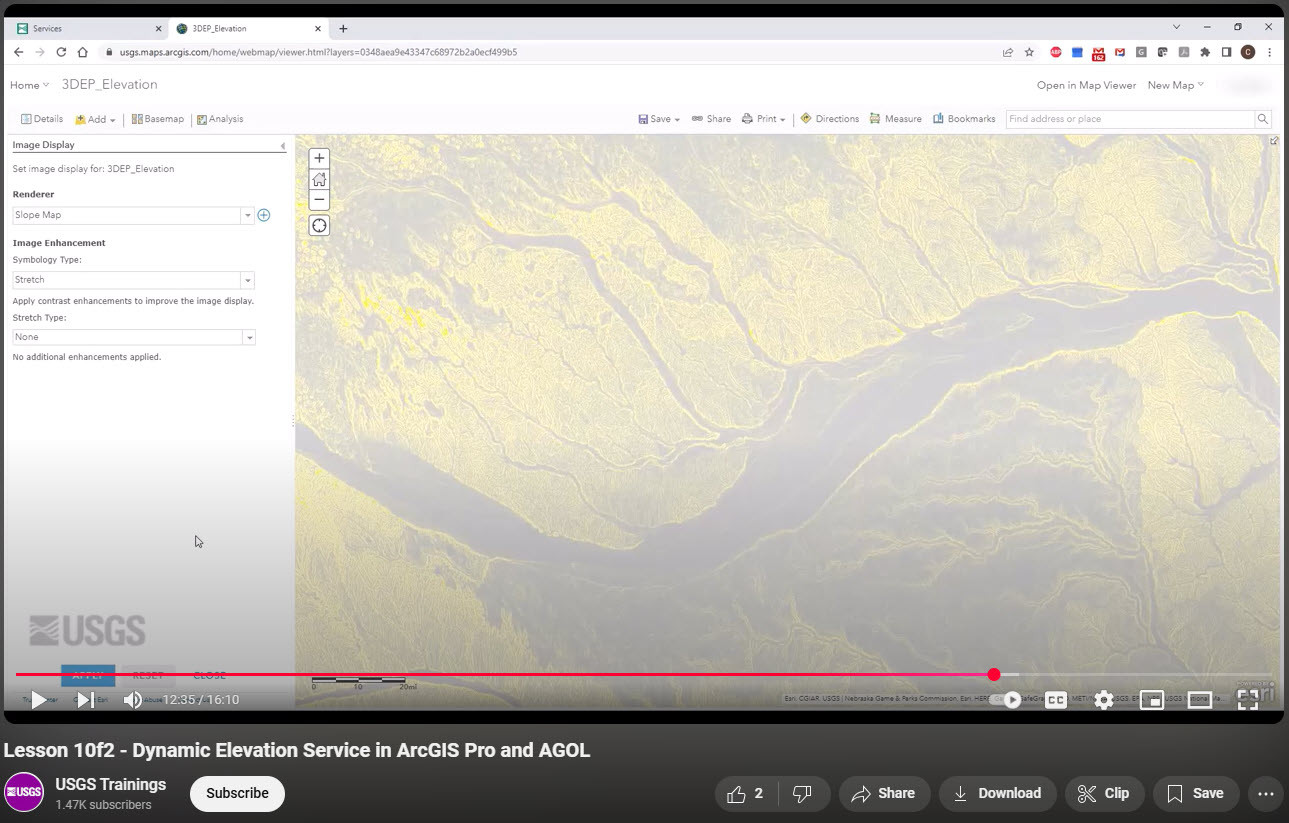Click Open in Map Viewer link

[x=1086, y=85]
